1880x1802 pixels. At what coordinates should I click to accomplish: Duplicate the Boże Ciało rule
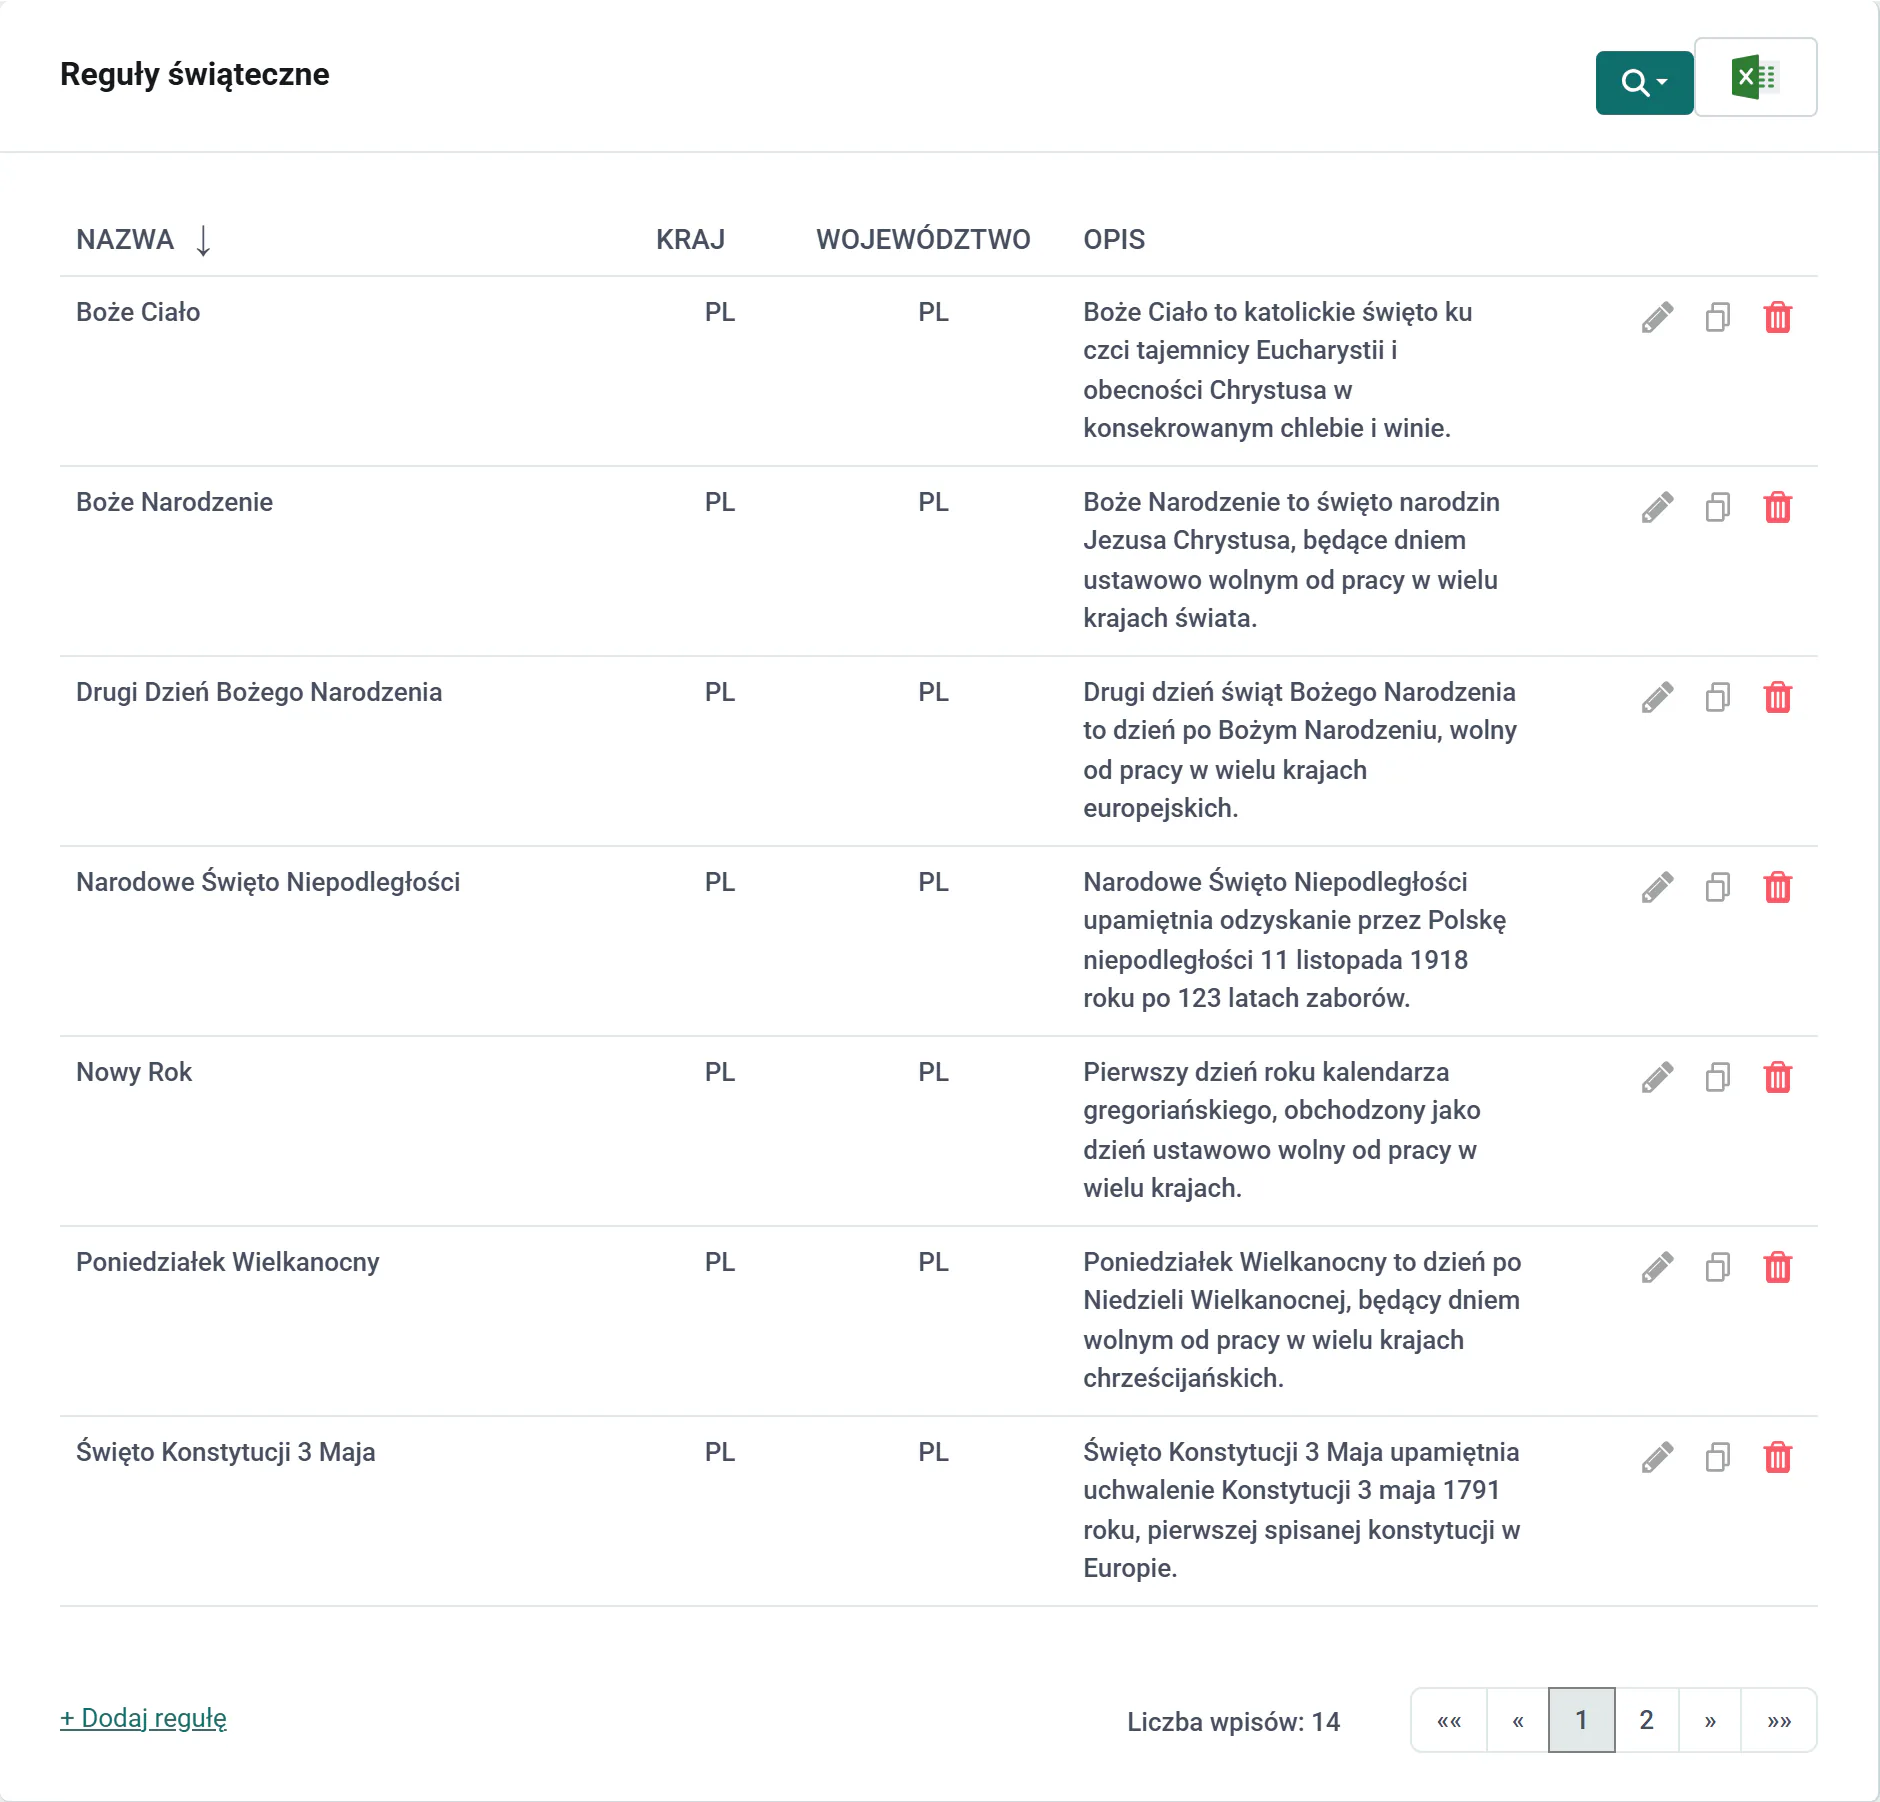pyautogui.click(x=1718, y=317)
